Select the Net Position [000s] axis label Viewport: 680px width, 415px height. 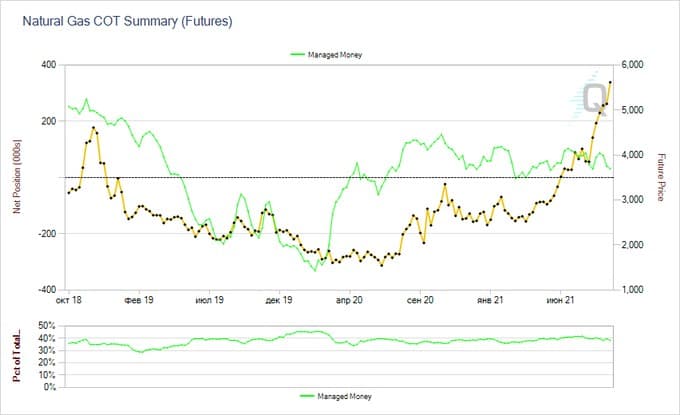click(16, 177)
